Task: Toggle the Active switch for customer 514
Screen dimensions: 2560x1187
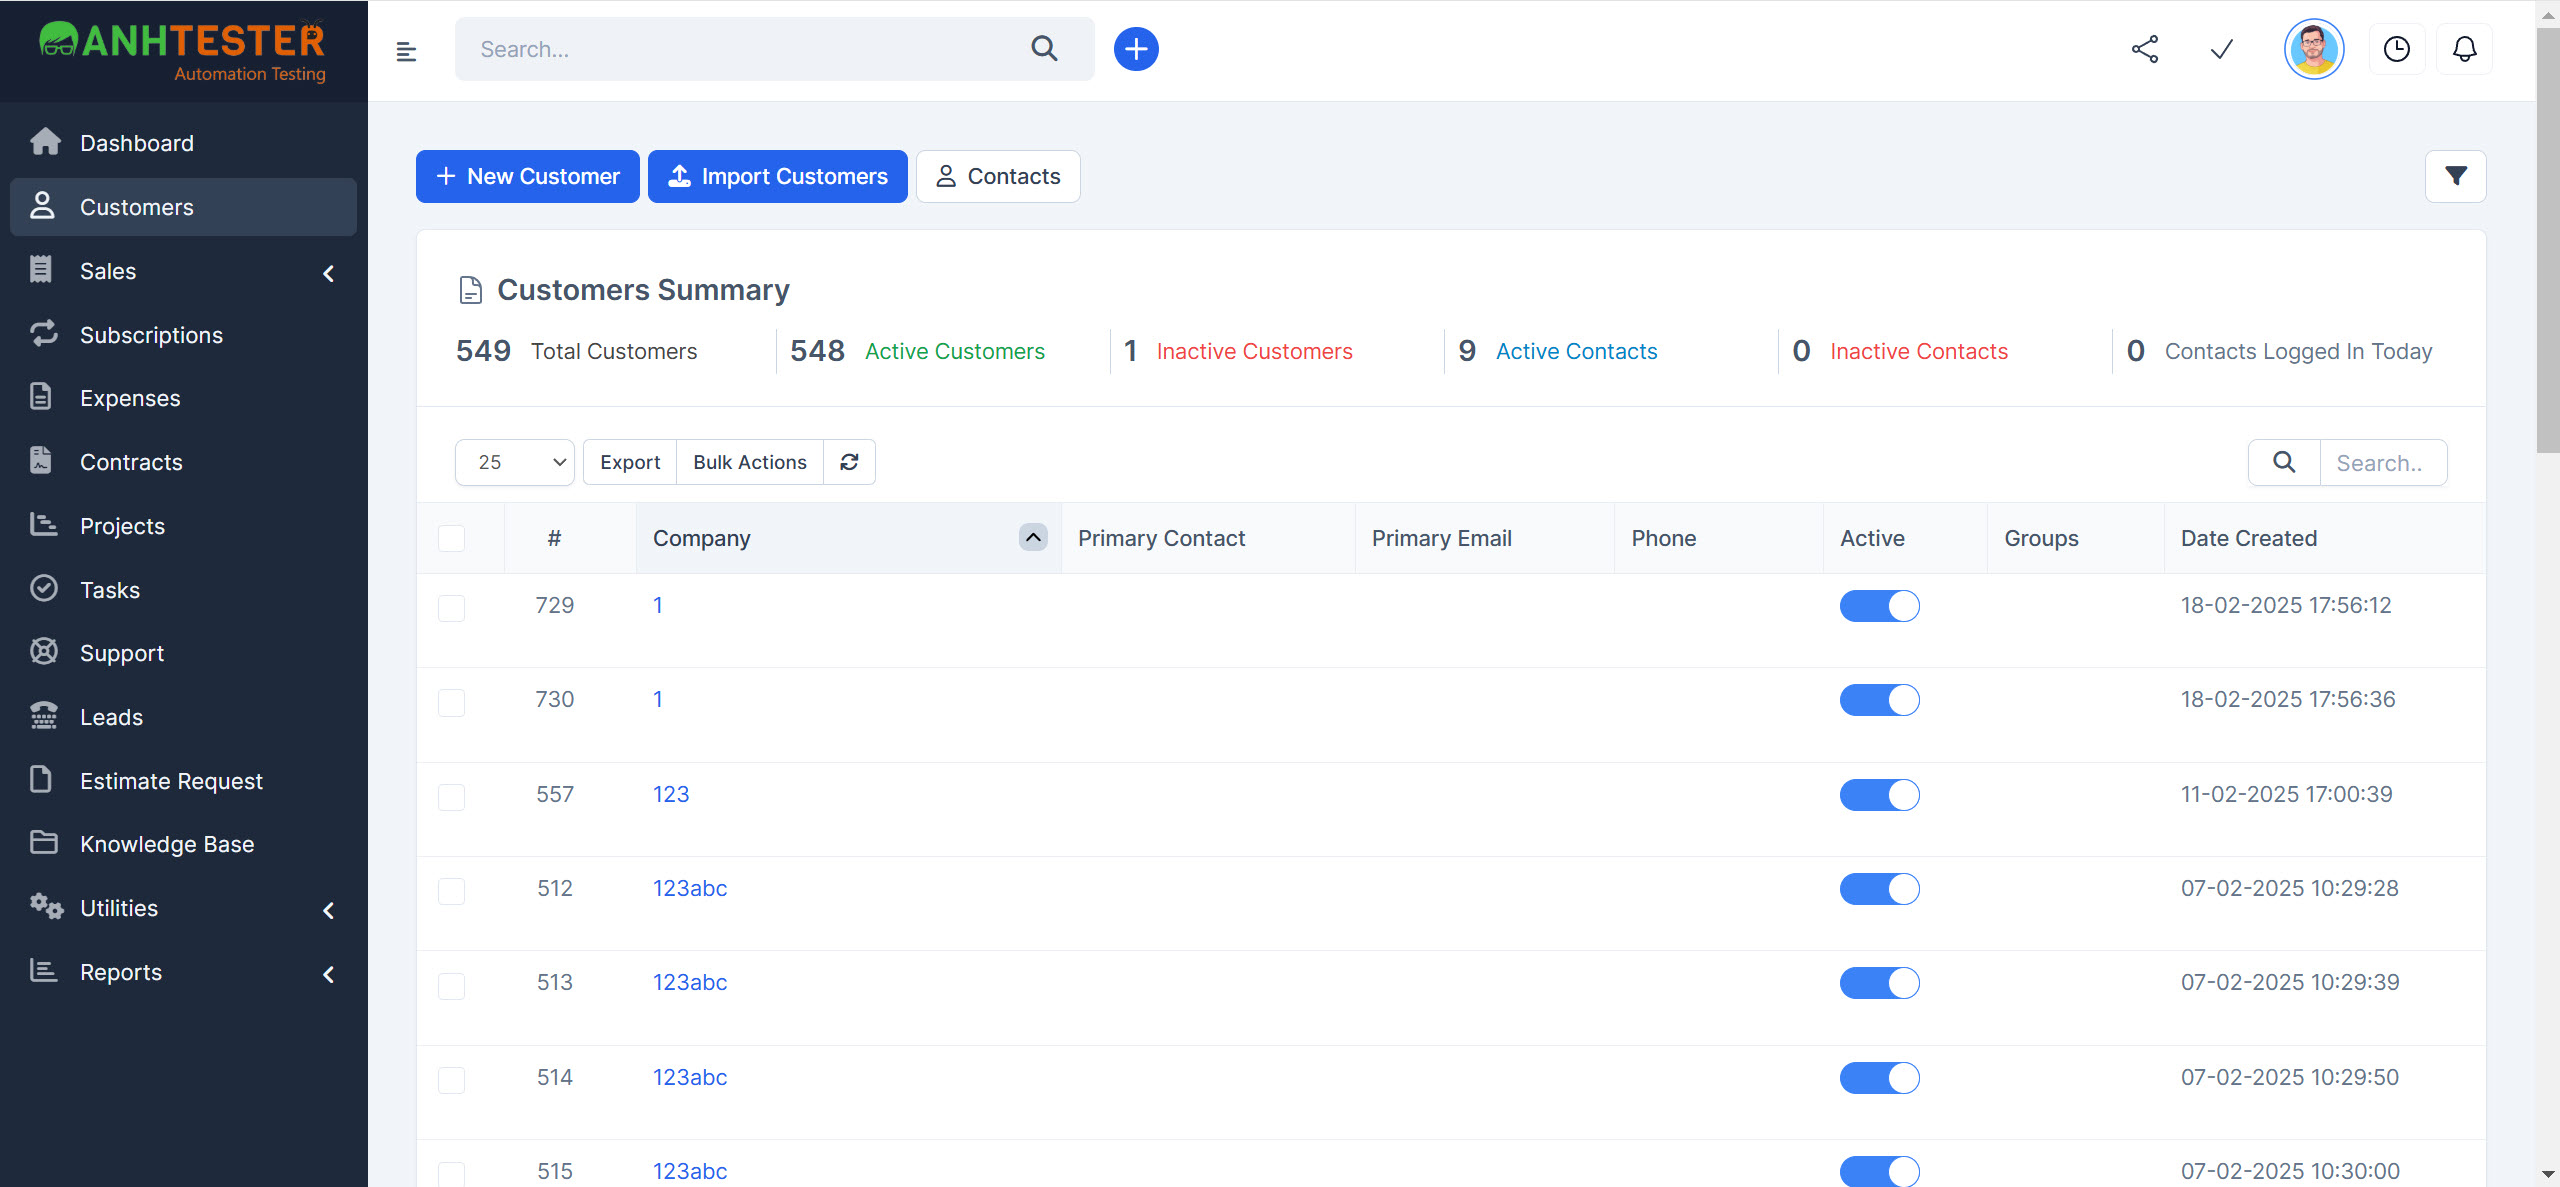Action: [1879, 1078]
